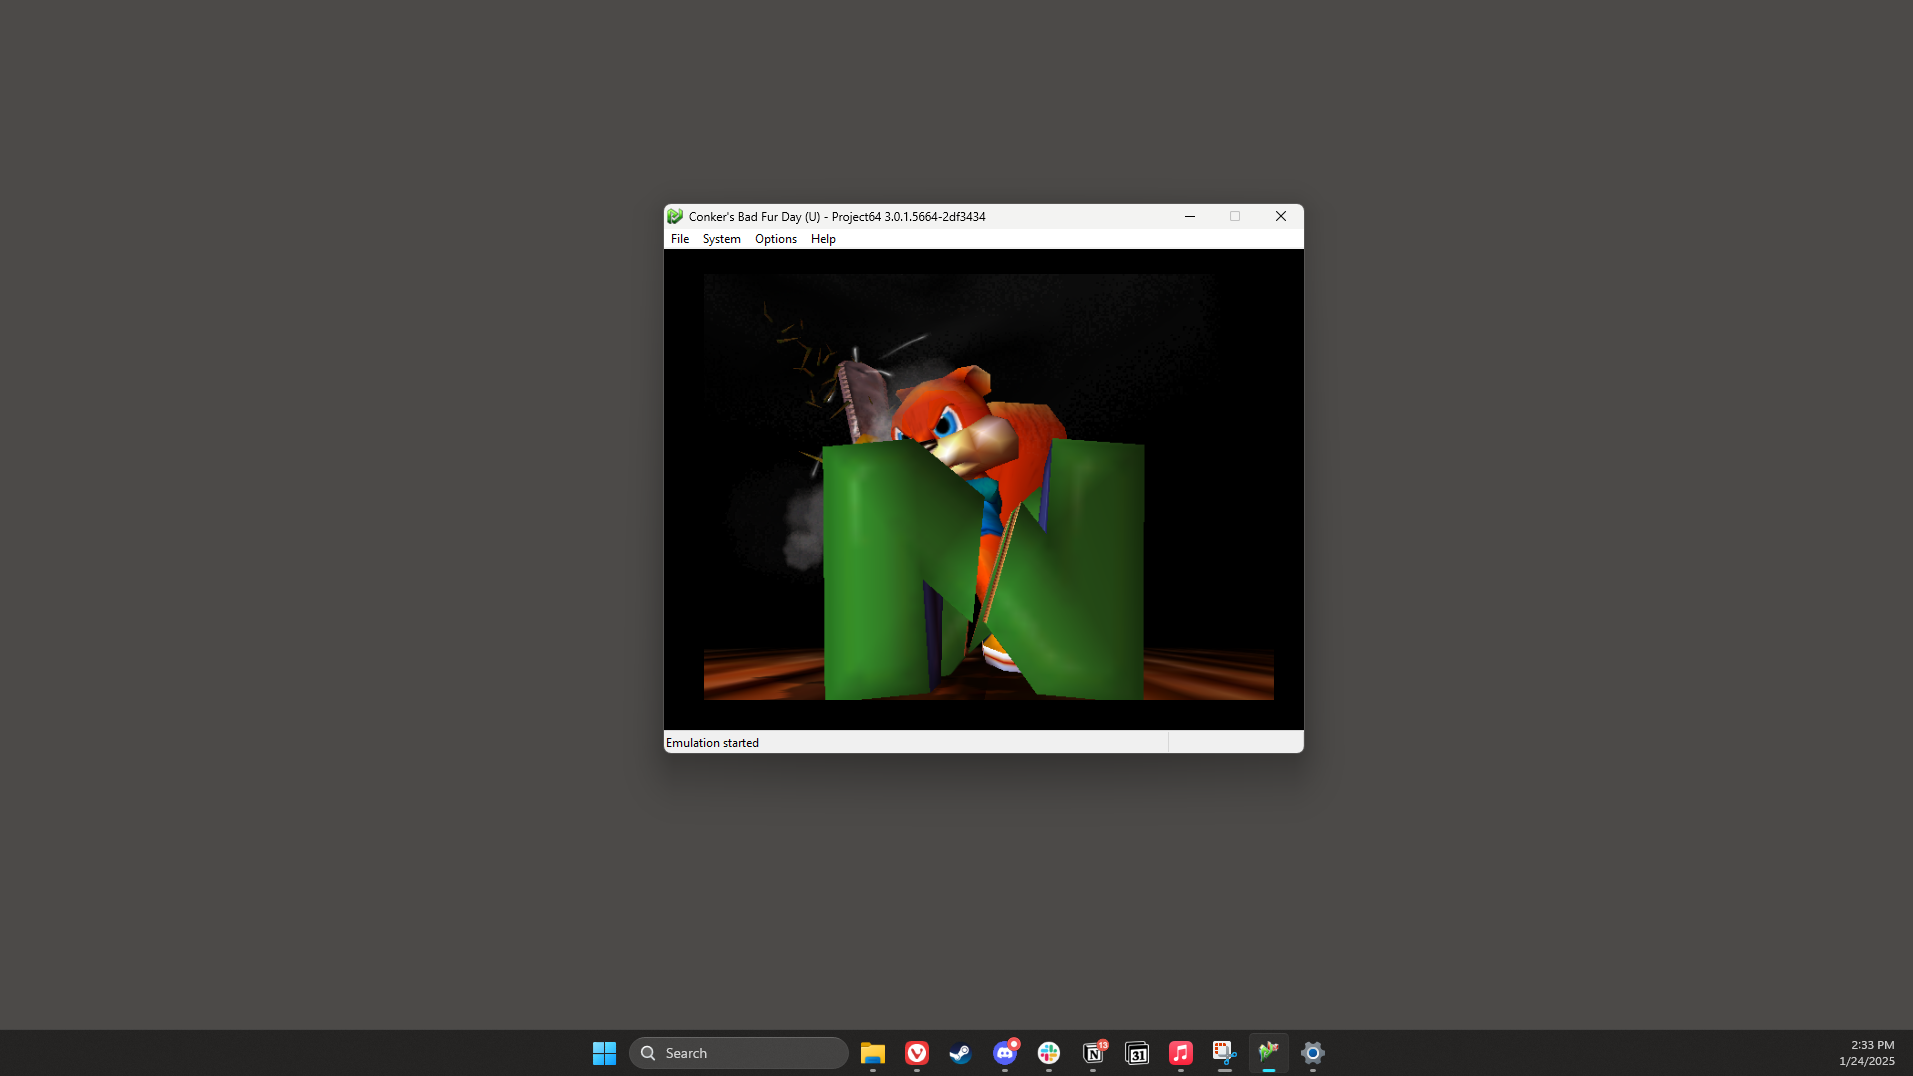Open Steam from the taskbar
Screen dimensions: 1913x1076
pyautogui.click(x=961, y=1053)
